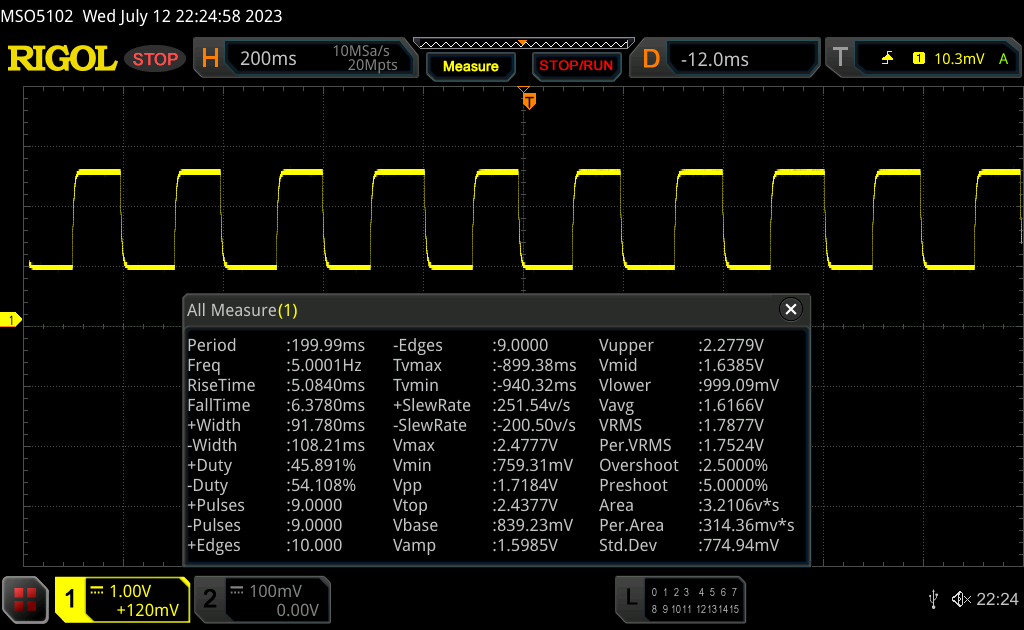The height and width of the screenshot is (630, 1024).
Task: Toggle the STOP/RUN button
Action: tap(575, 66)
